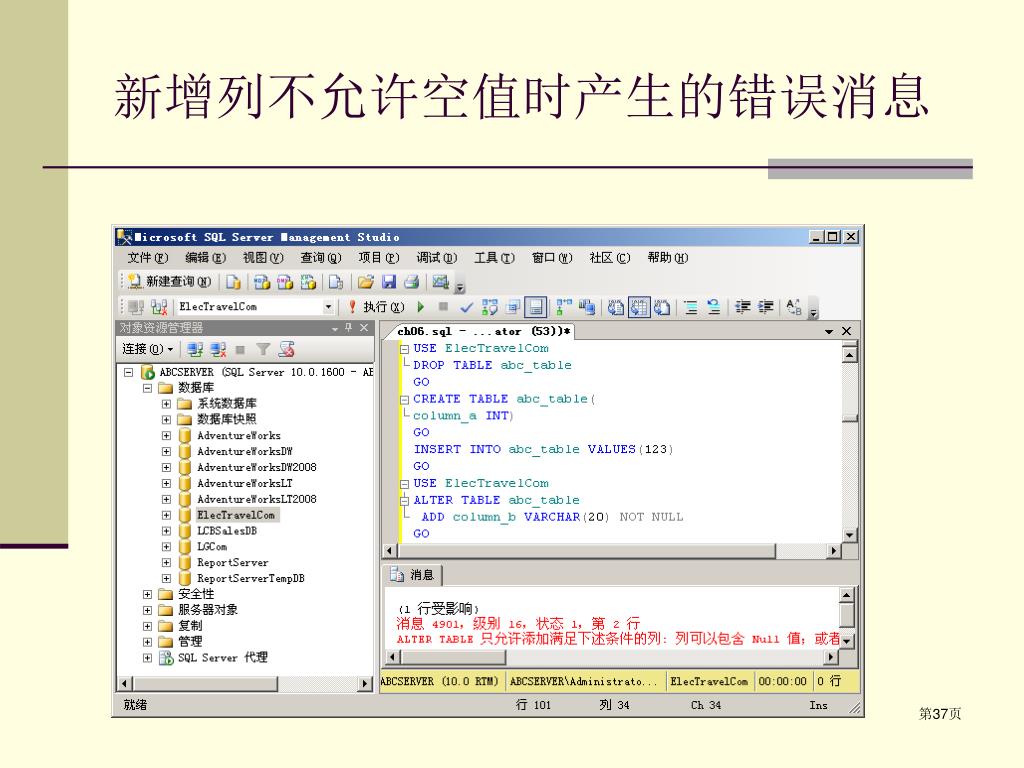The width and height of the screenshot is (1024, 768).
Task: Click editor horizontal scrollbar track
Action: click(x=801, y=551)
